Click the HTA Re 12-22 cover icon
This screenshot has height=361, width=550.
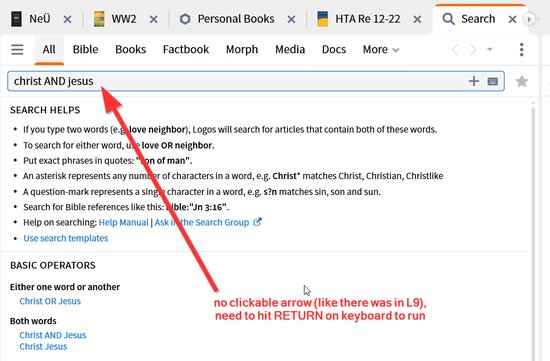[x=323, y=19]
